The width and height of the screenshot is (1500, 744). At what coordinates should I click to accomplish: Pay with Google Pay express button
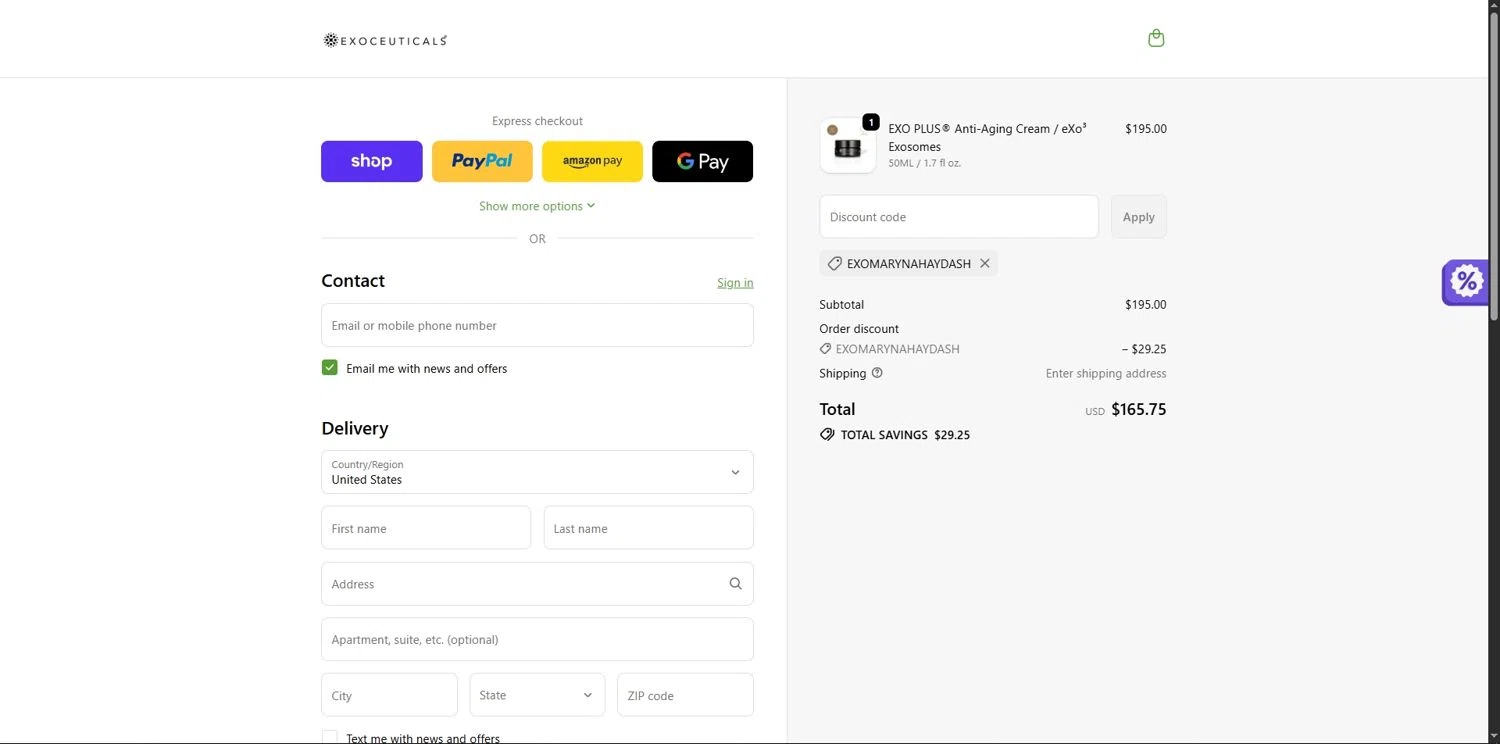coord(702,161)
